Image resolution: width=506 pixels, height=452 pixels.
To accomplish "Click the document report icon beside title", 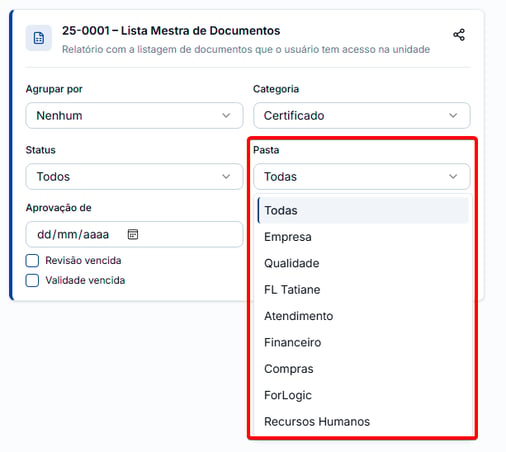I will [39, 38].
